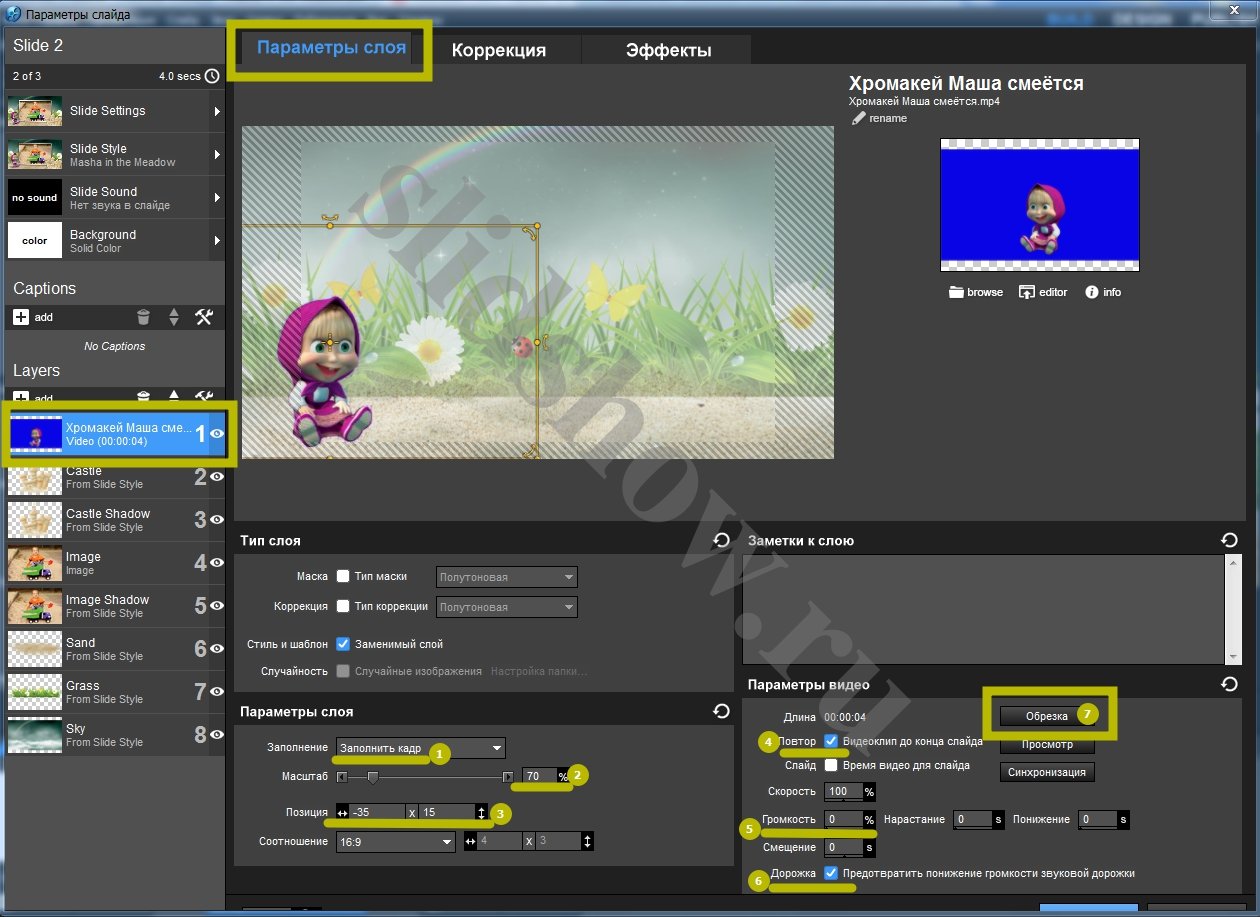Click the Масштаб slider left arrow
Viewport: 1260px width, 917px height.
point(342,777)
